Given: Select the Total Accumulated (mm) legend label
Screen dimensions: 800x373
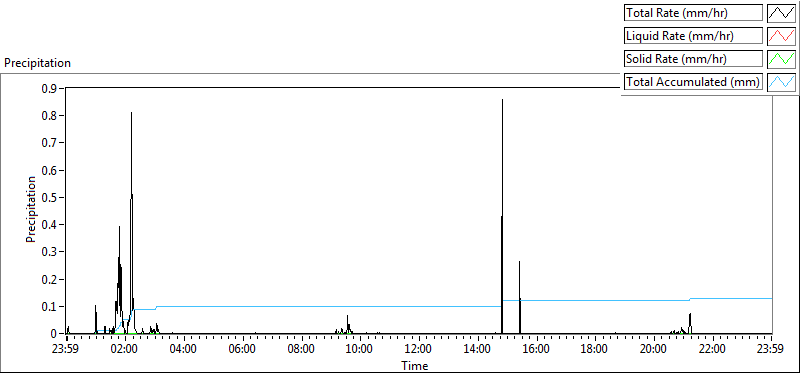Looking at the screenshot, I should pos(692,81).
